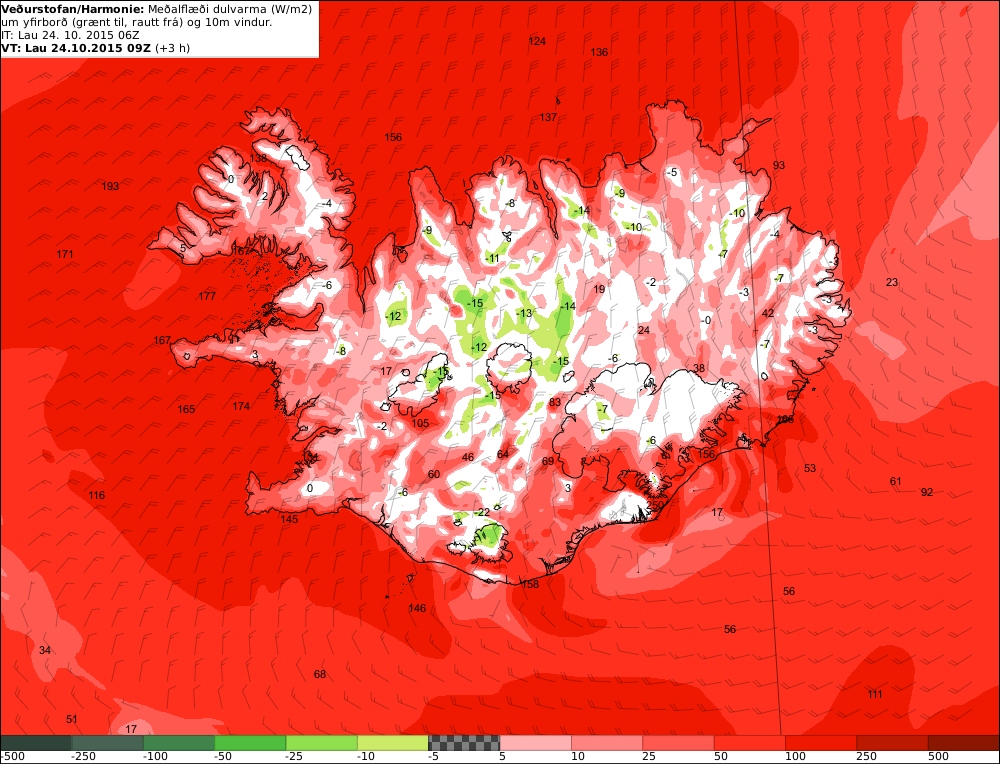
Task: Select the value 93 off the northeast coast
Action: click(x=779, y=165)
